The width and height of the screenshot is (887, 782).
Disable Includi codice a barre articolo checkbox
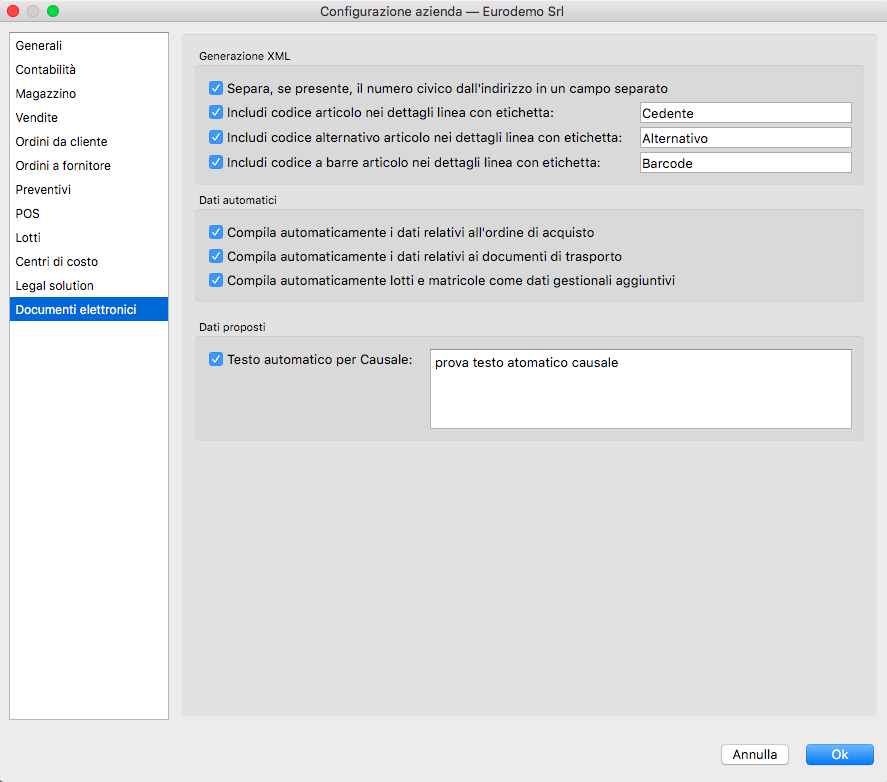pos(216,162)
